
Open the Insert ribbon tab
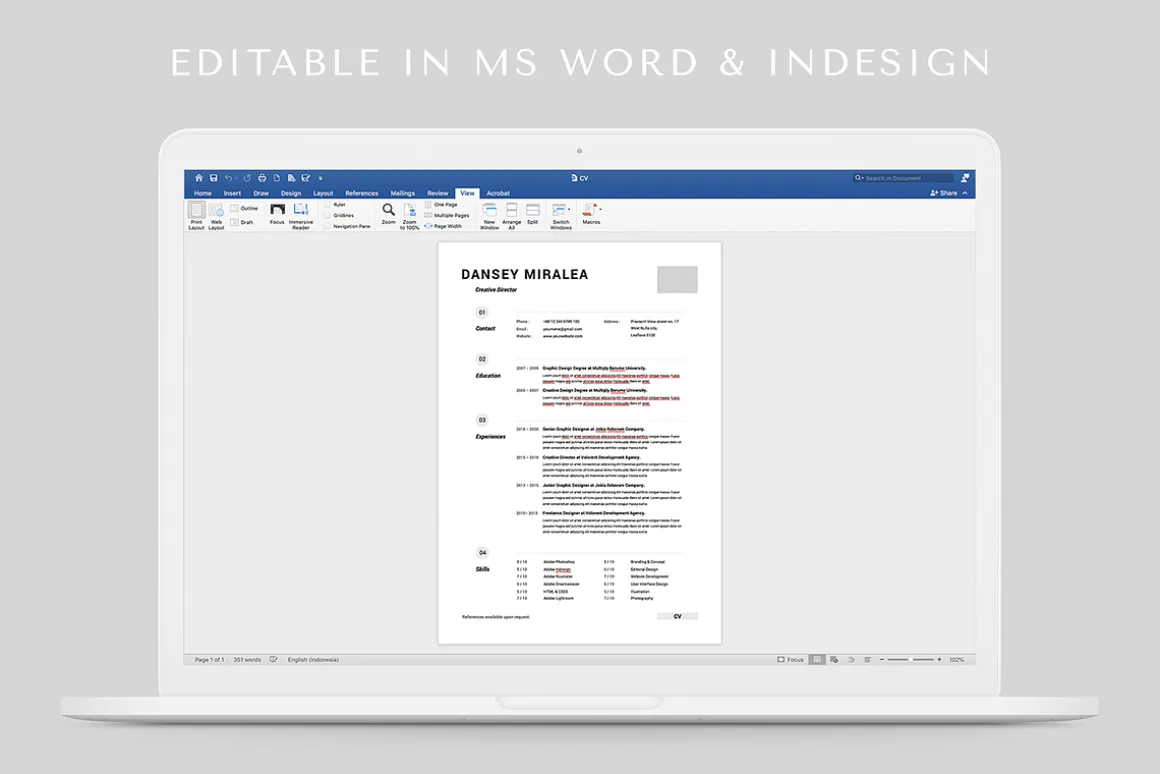(x=232, y=193)
